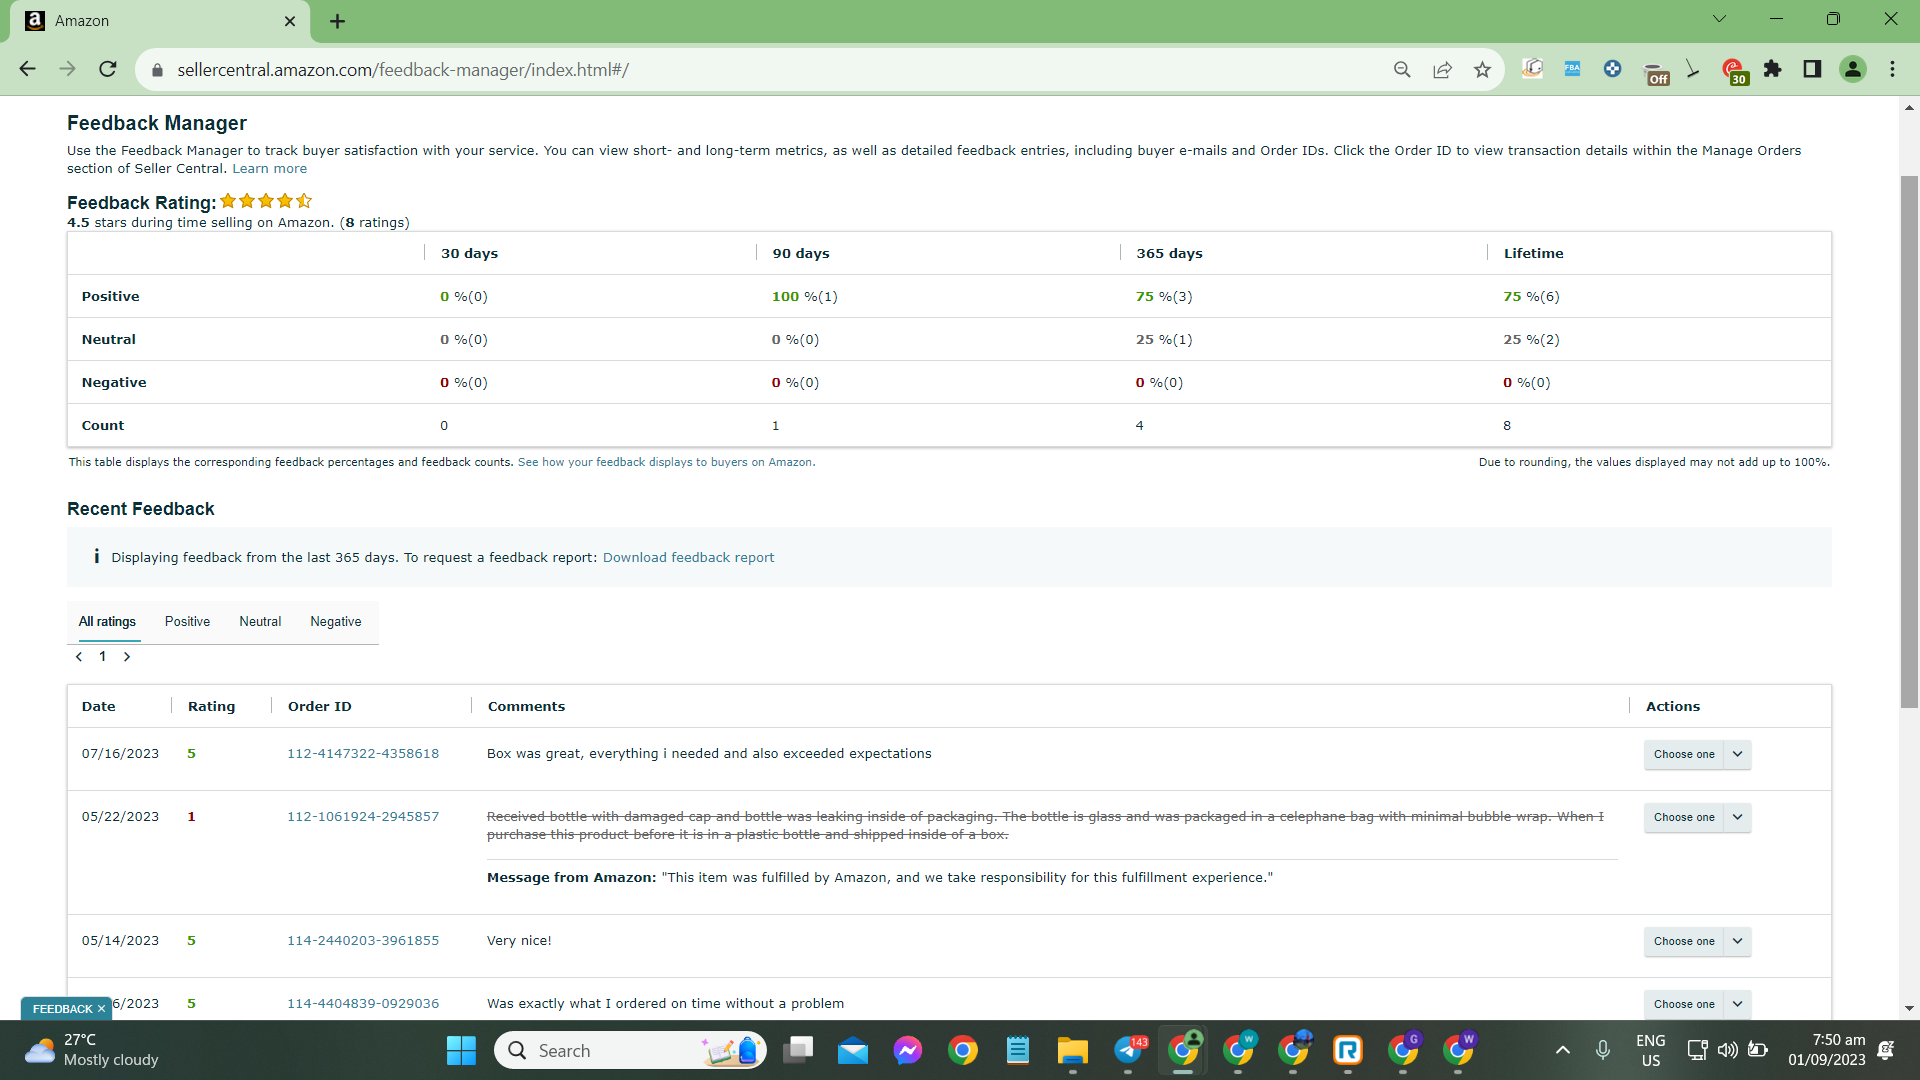Click the page vertical scrollbar
Image resolution: width=1920 pixels, height=1080 pixels.
click(1909, 441)
